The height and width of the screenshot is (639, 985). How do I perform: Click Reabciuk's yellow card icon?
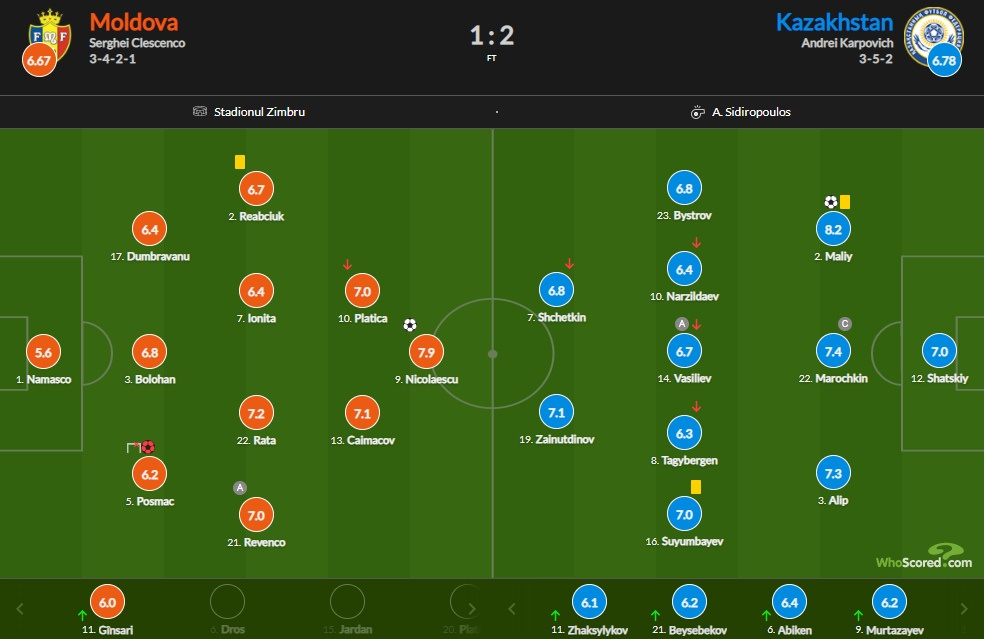[x=240, y=162]
